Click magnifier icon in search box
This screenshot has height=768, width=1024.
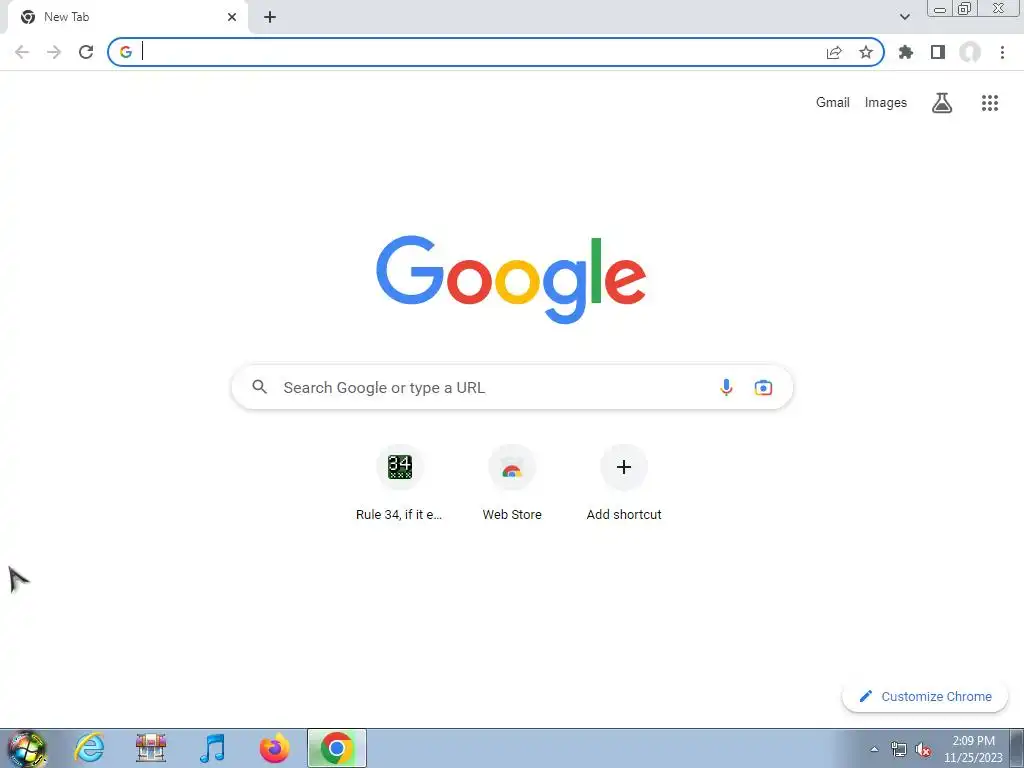click(x=260, y=387)
